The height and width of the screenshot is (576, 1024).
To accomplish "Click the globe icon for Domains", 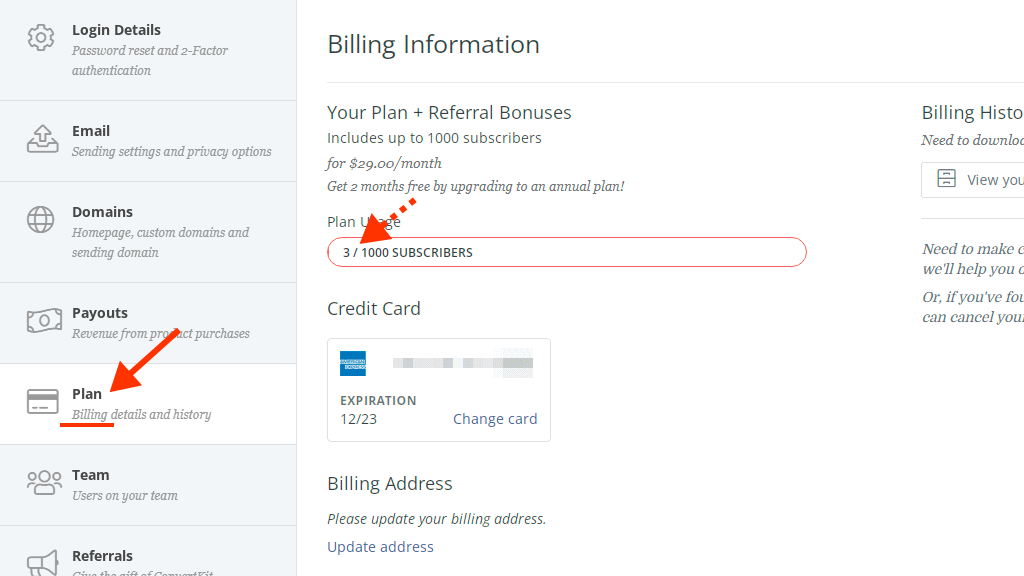I will [40, 219].
